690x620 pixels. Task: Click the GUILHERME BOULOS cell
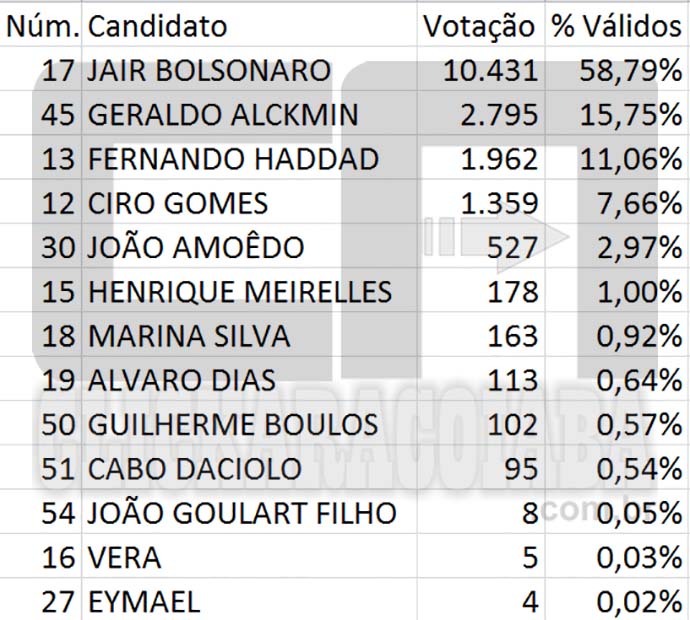(249, 423)
